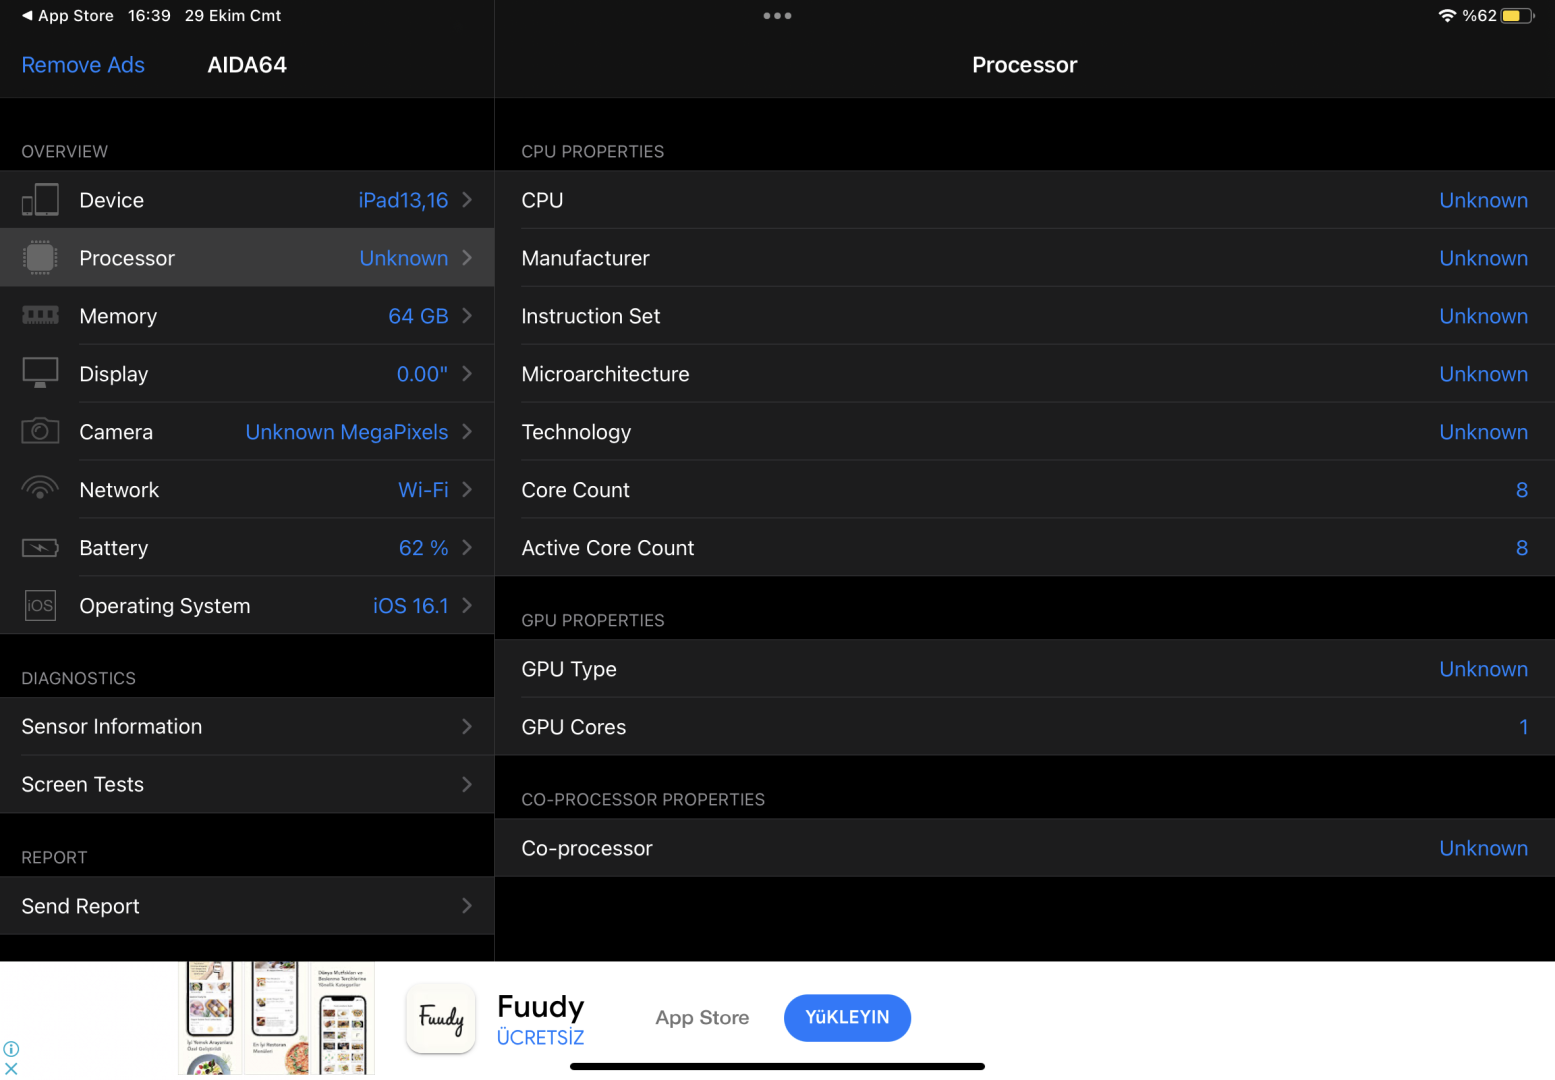Tap Send Report
Image resolution: width=1555 pixels, height=1080 pixels.
(247, 906)
